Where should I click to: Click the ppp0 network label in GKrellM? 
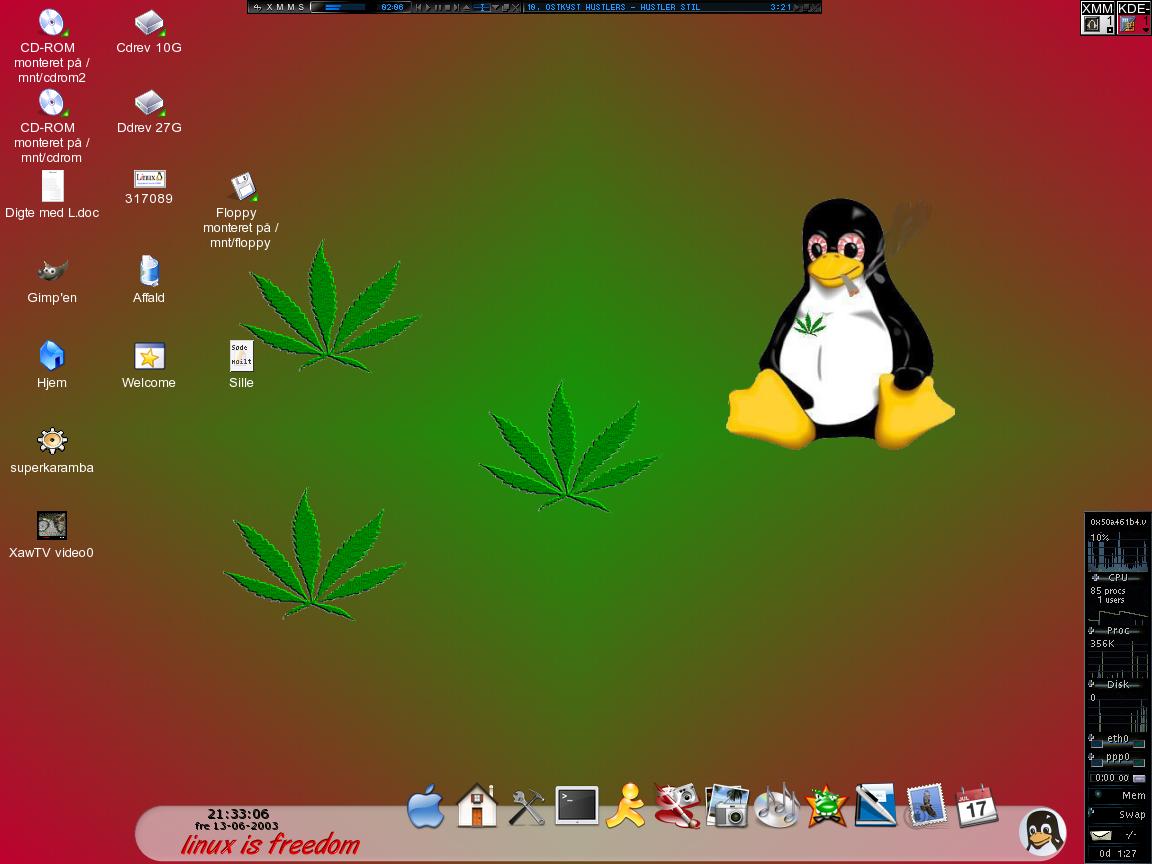point(1118,757)
